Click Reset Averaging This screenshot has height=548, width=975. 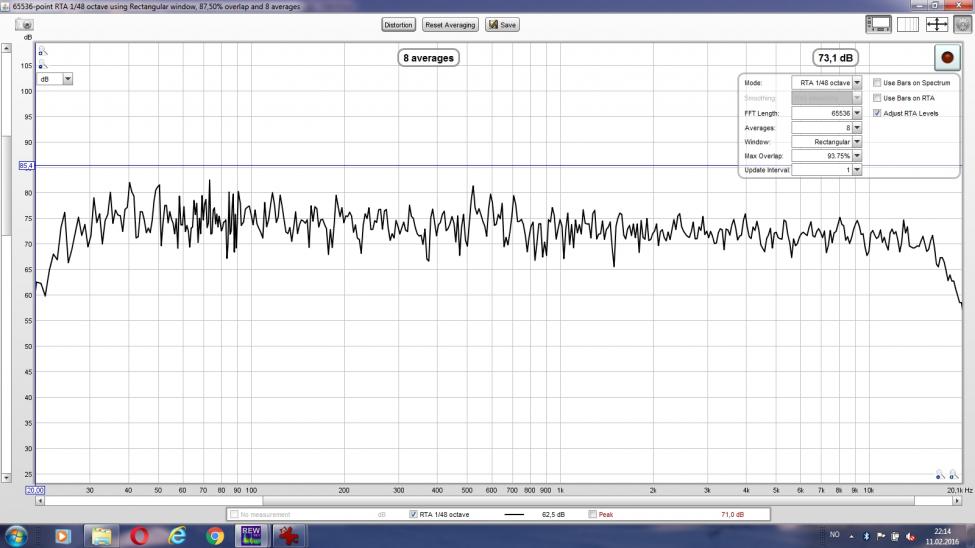click(450, 25)
